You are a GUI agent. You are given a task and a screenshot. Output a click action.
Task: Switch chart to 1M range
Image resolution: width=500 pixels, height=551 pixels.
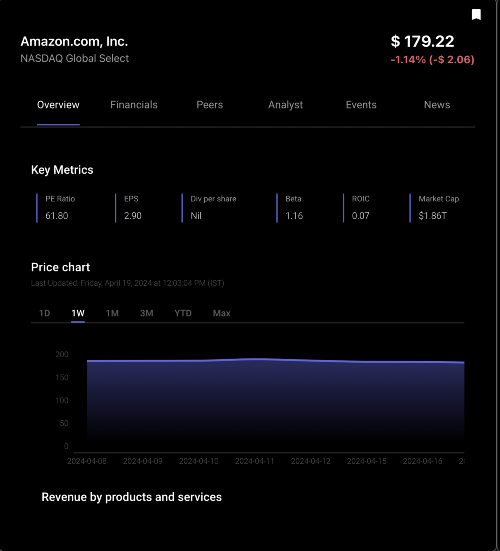pyautogui.click(x=112, y=313)
